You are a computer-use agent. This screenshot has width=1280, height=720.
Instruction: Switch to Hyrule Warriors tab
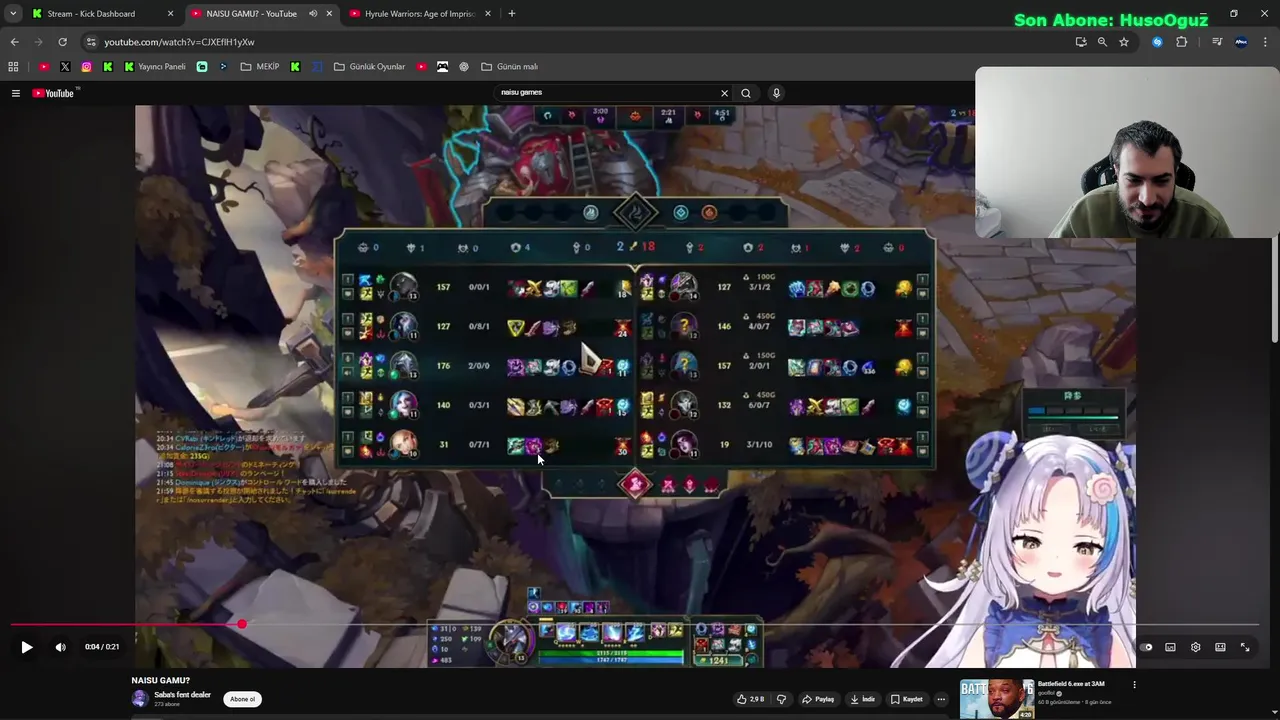(x=419, y=14)
